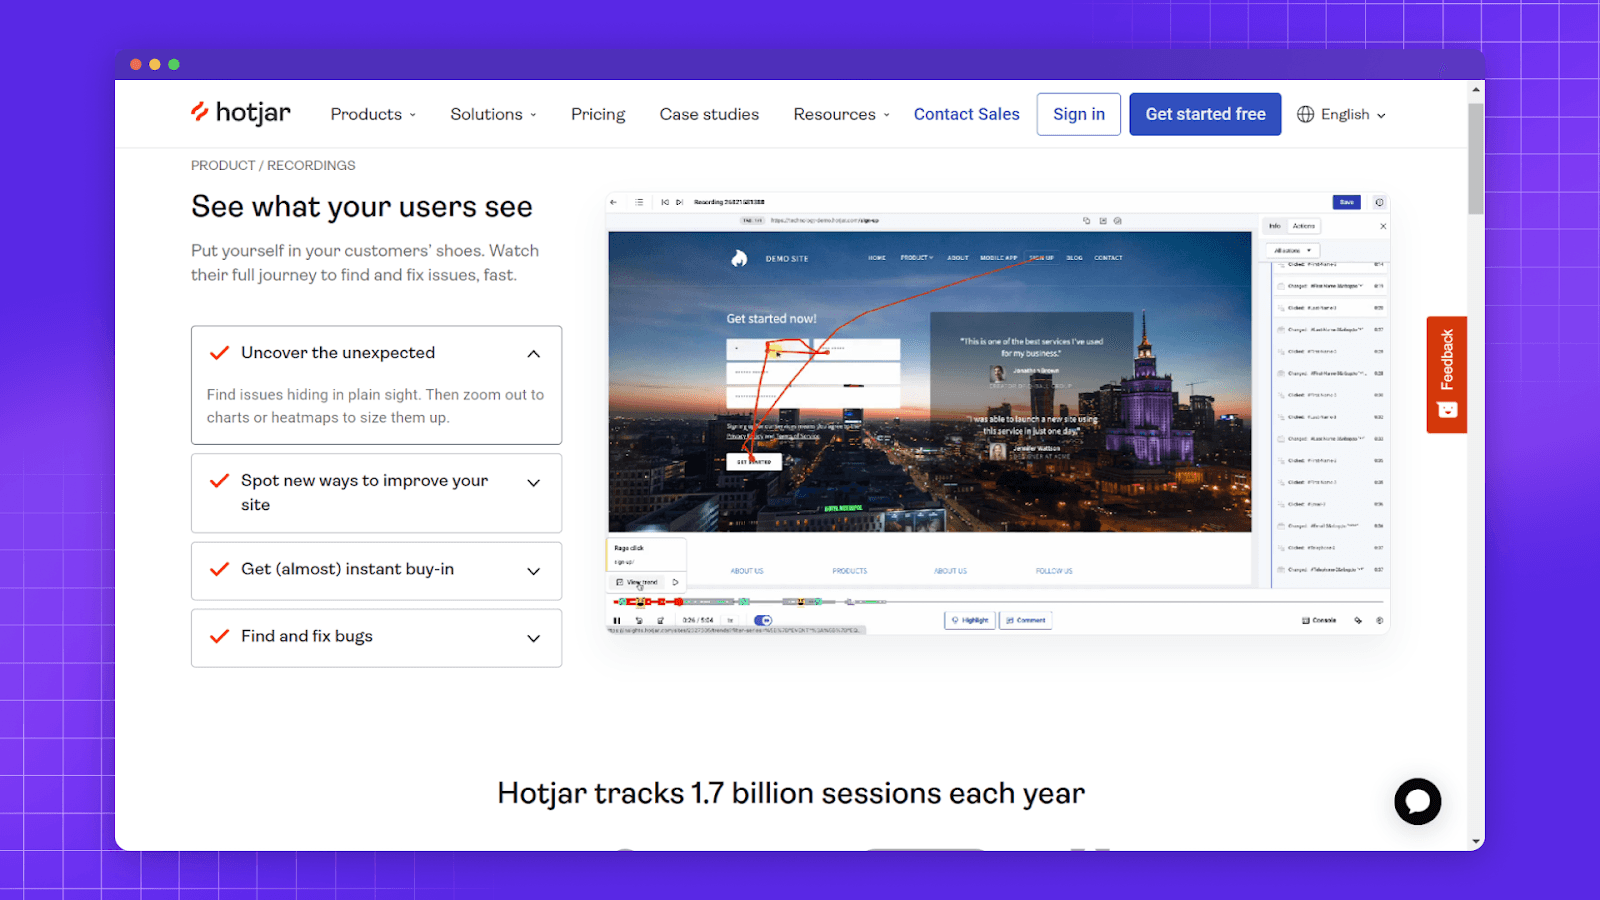
Task: Copy the recording URL
Action: (x=1087, y=221)
